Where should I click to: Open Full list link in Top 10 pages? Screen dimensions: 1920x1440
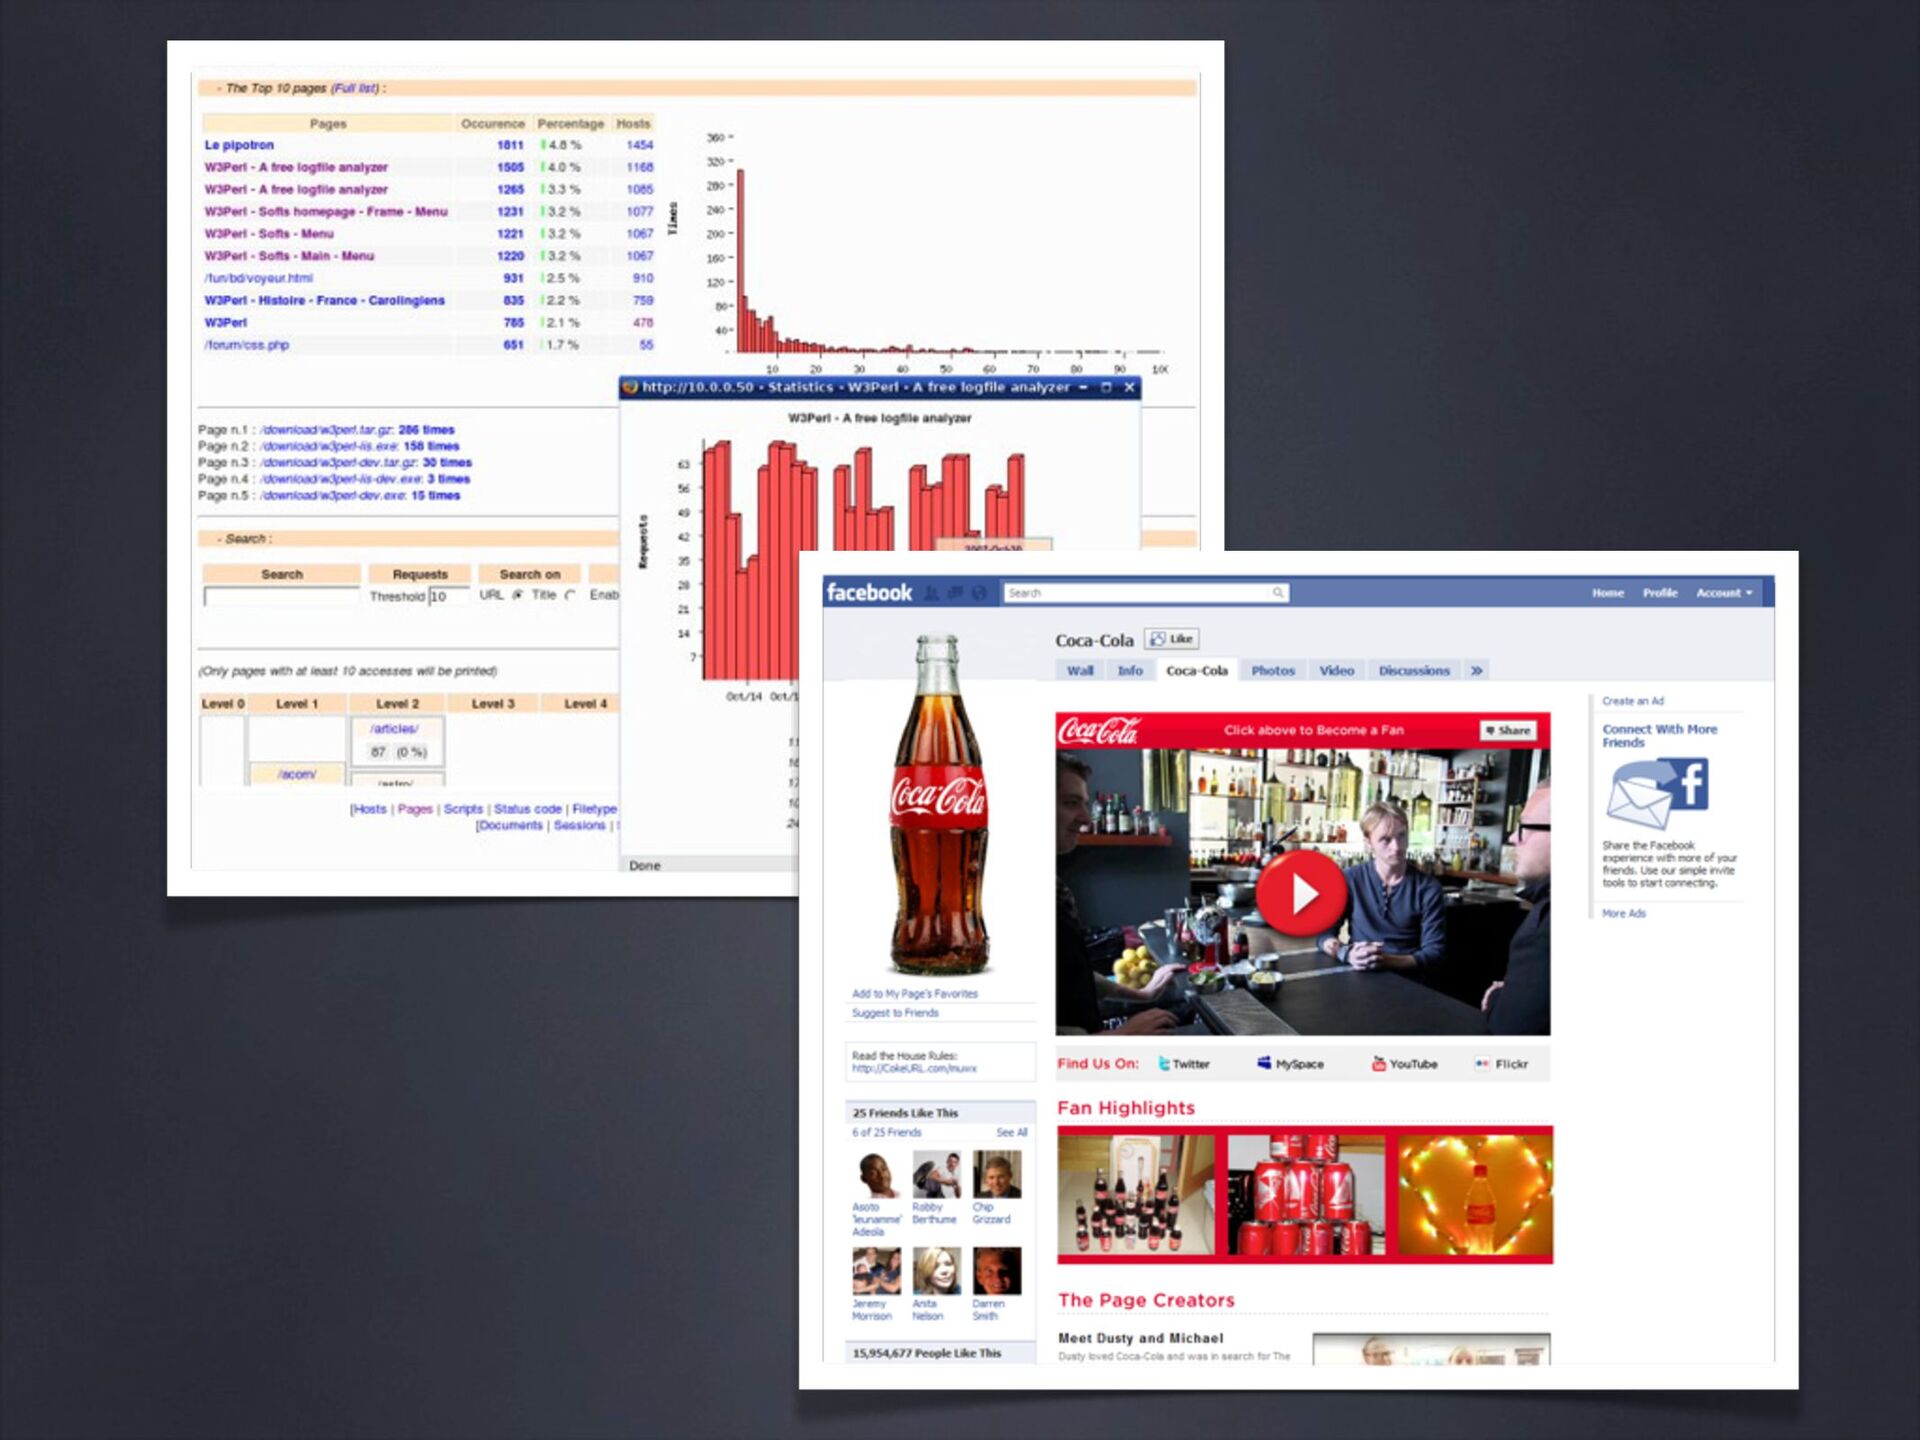tap(356, 88)
